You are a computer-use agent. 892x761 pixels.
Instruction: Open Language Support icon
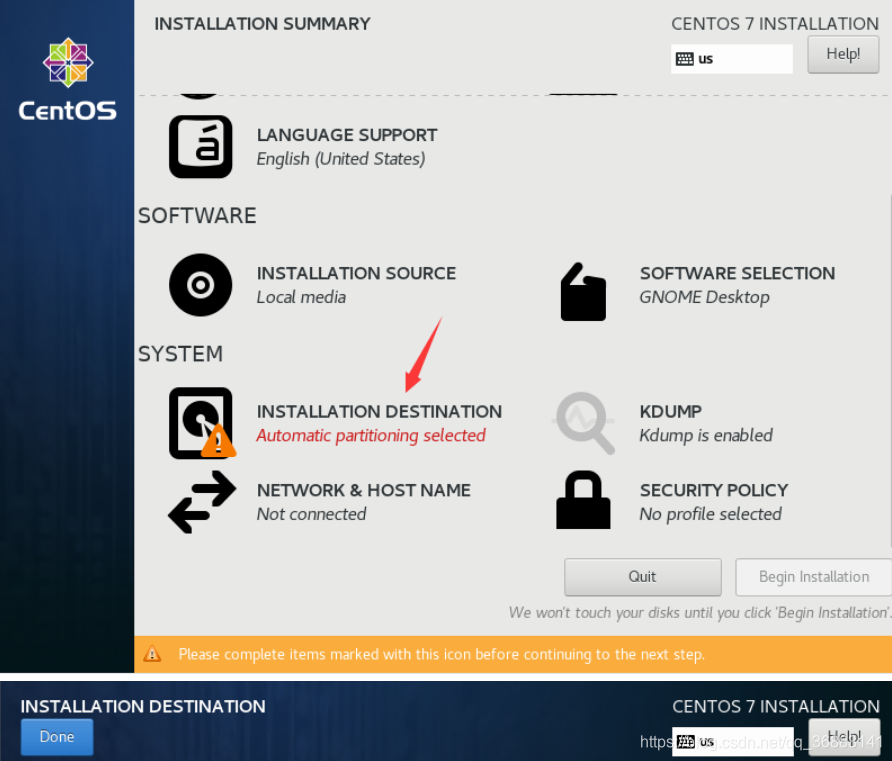[x=200, y=147]
